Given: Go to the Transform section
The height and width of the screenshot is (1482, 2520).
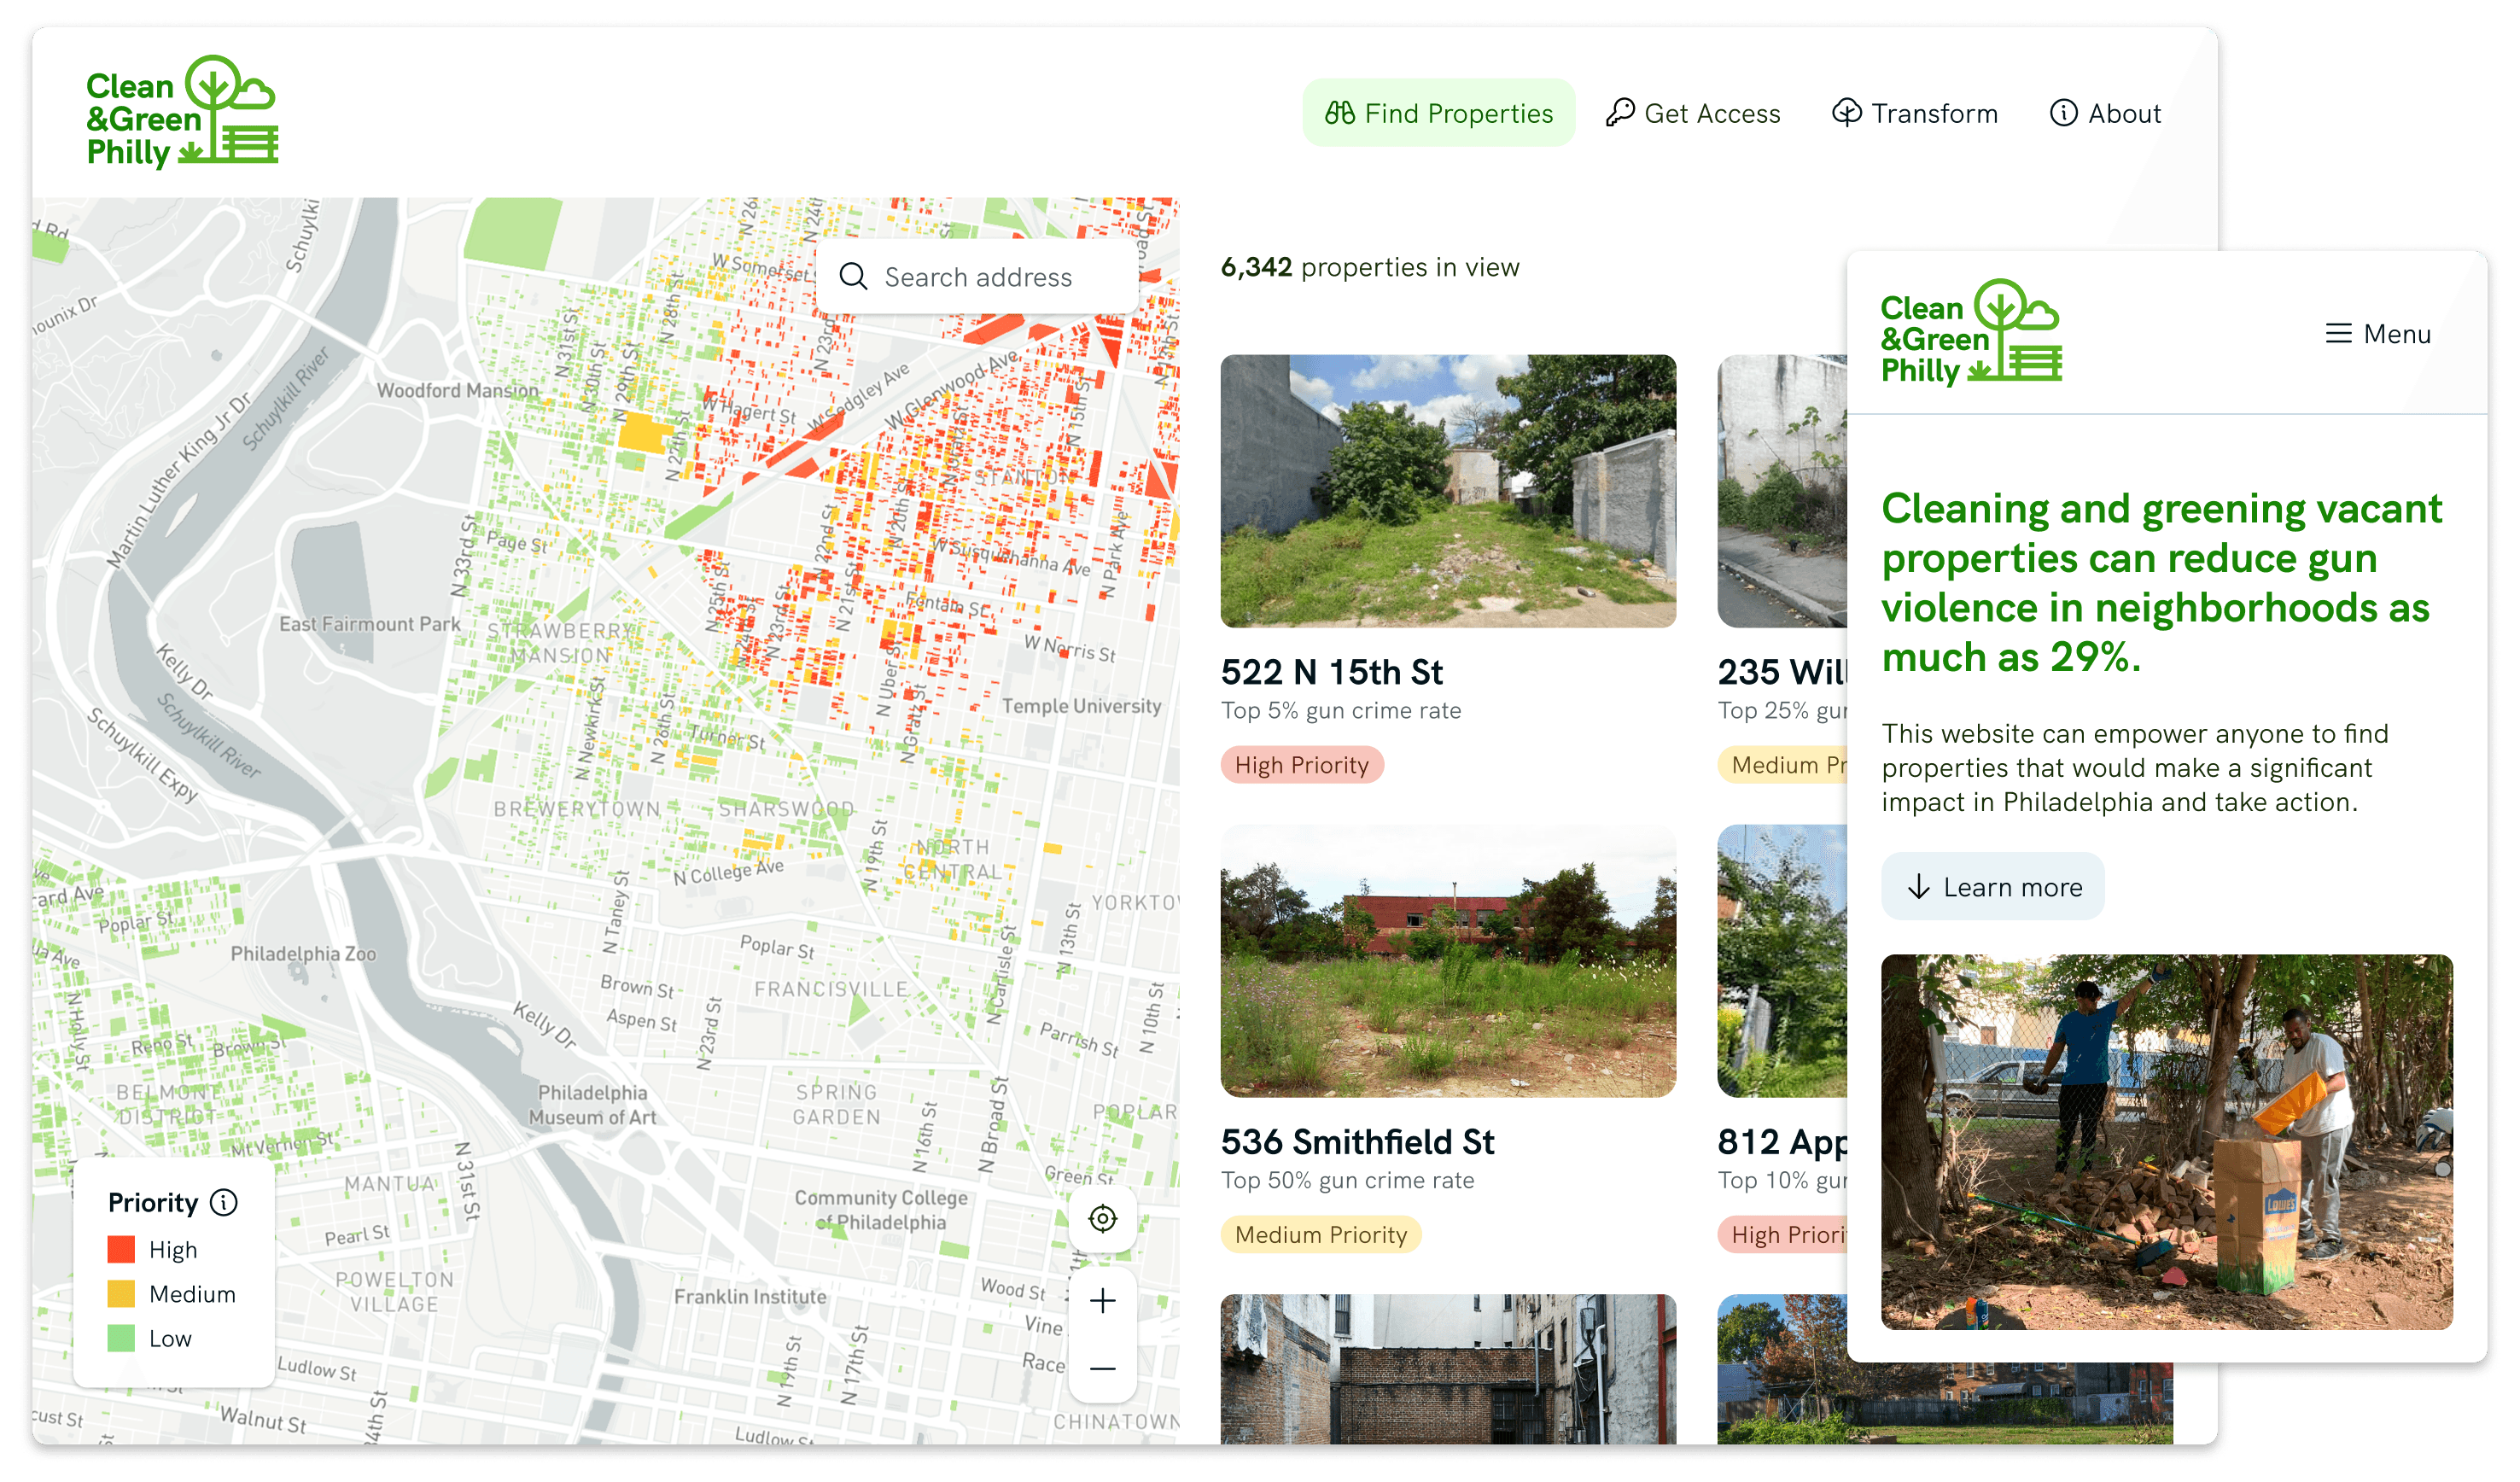Looking at the screenshot, I should tap(1914, 113).
